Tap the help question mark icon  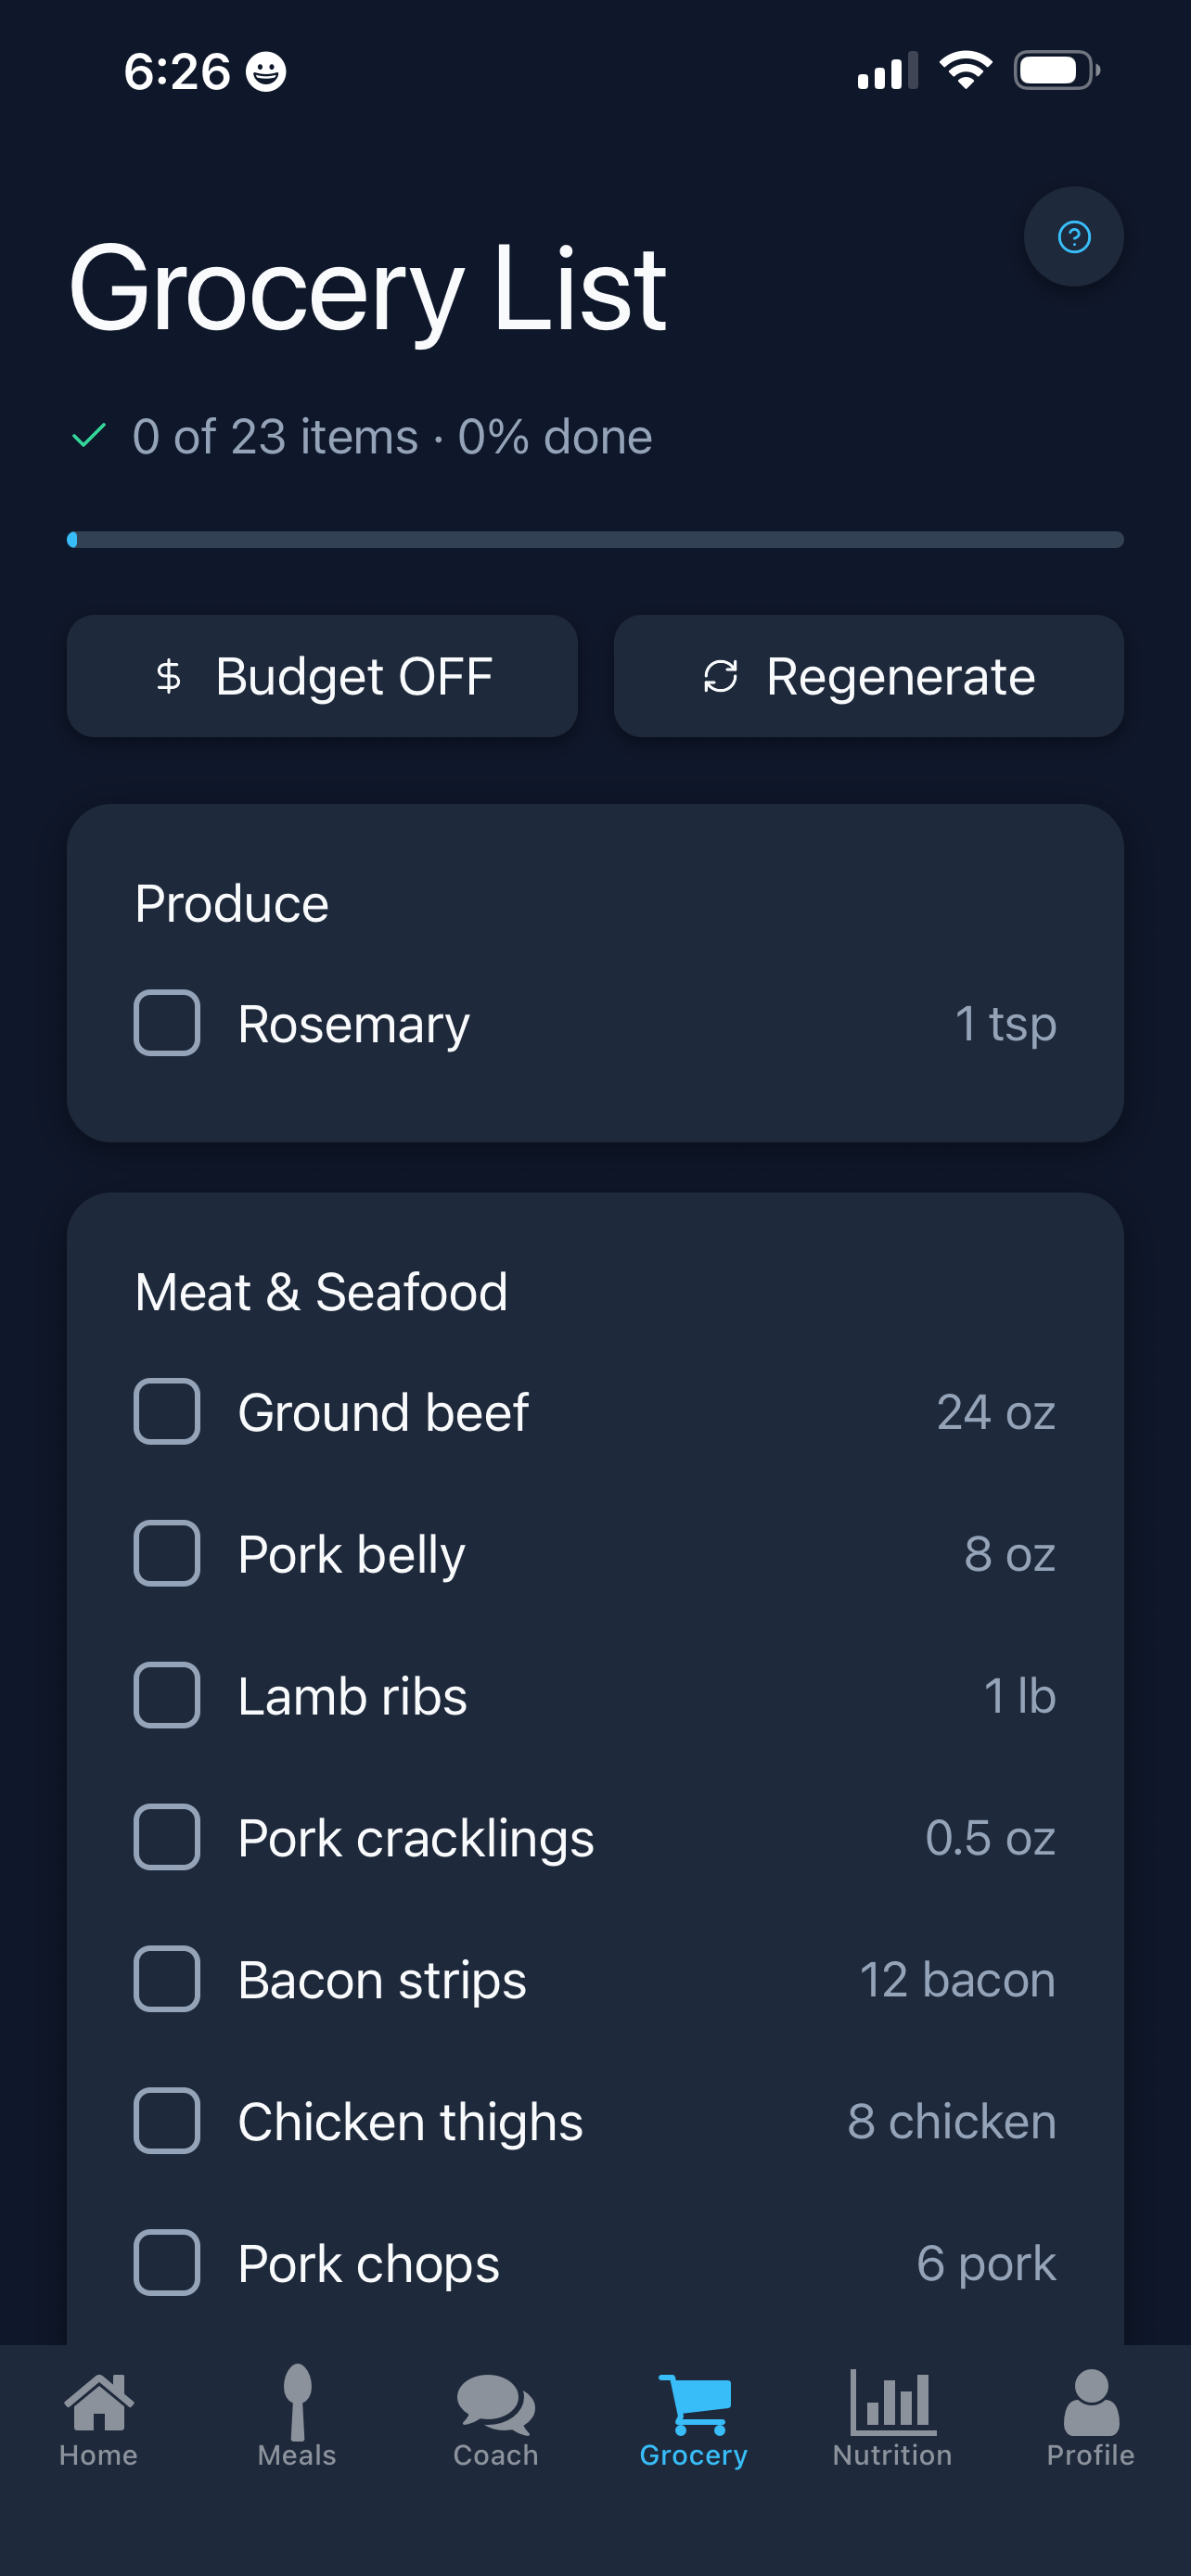[x=1073, y=237]
